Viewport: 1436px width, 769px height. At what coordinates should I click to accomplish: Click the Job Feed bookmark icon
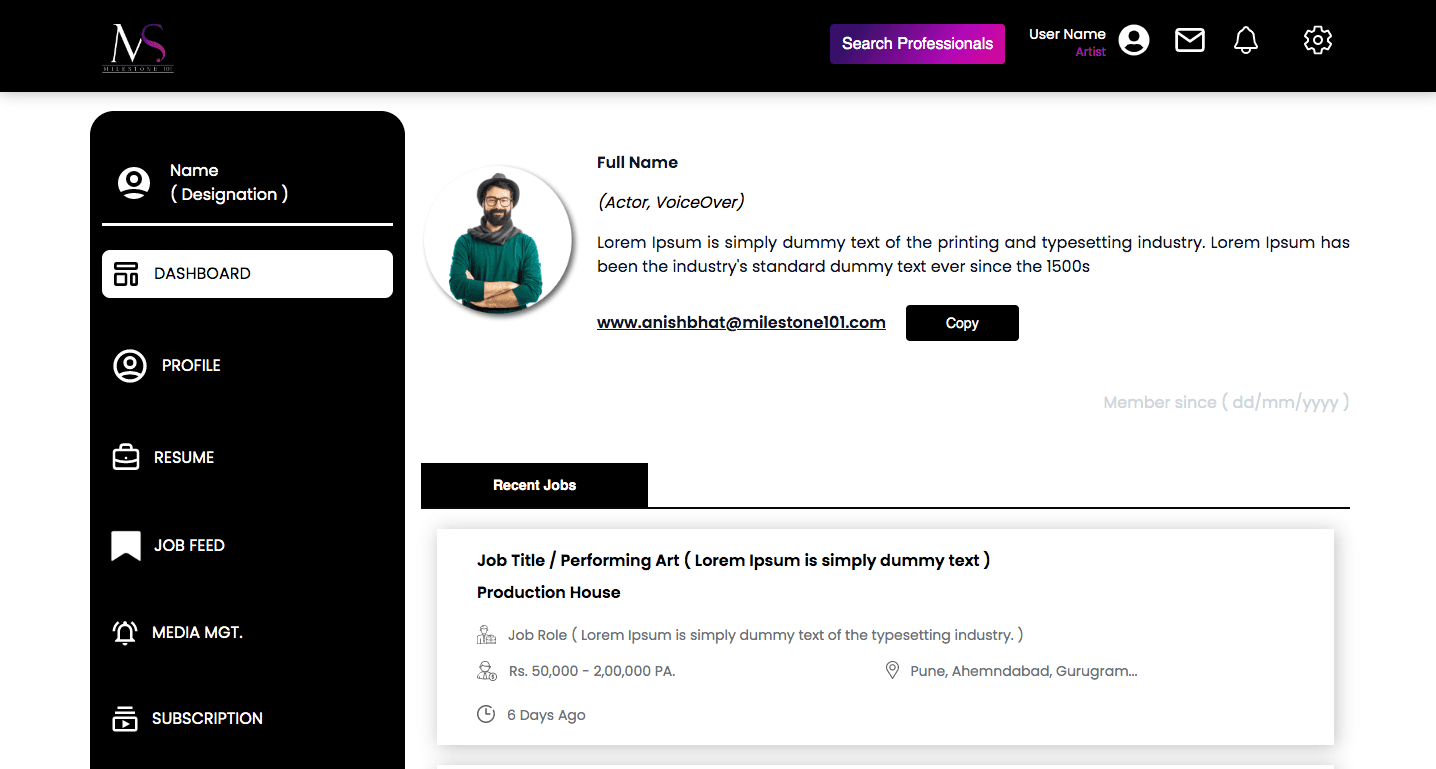(x=126, y=546)
